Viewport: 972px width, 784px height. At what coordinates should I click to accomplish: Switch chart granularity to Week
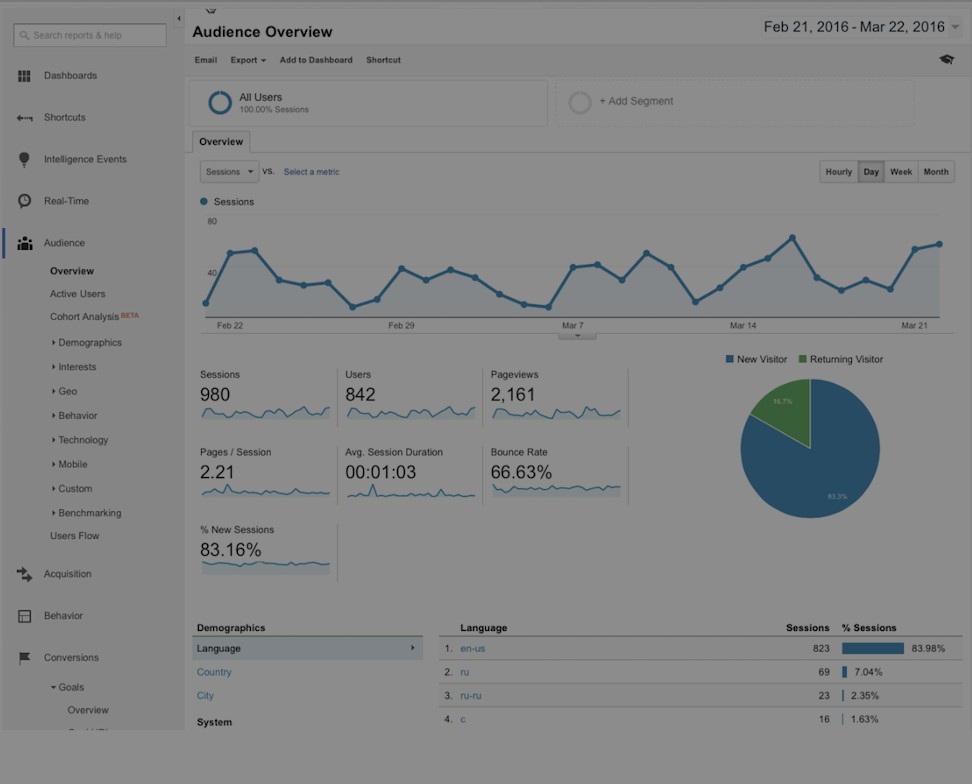click(901, 172)
